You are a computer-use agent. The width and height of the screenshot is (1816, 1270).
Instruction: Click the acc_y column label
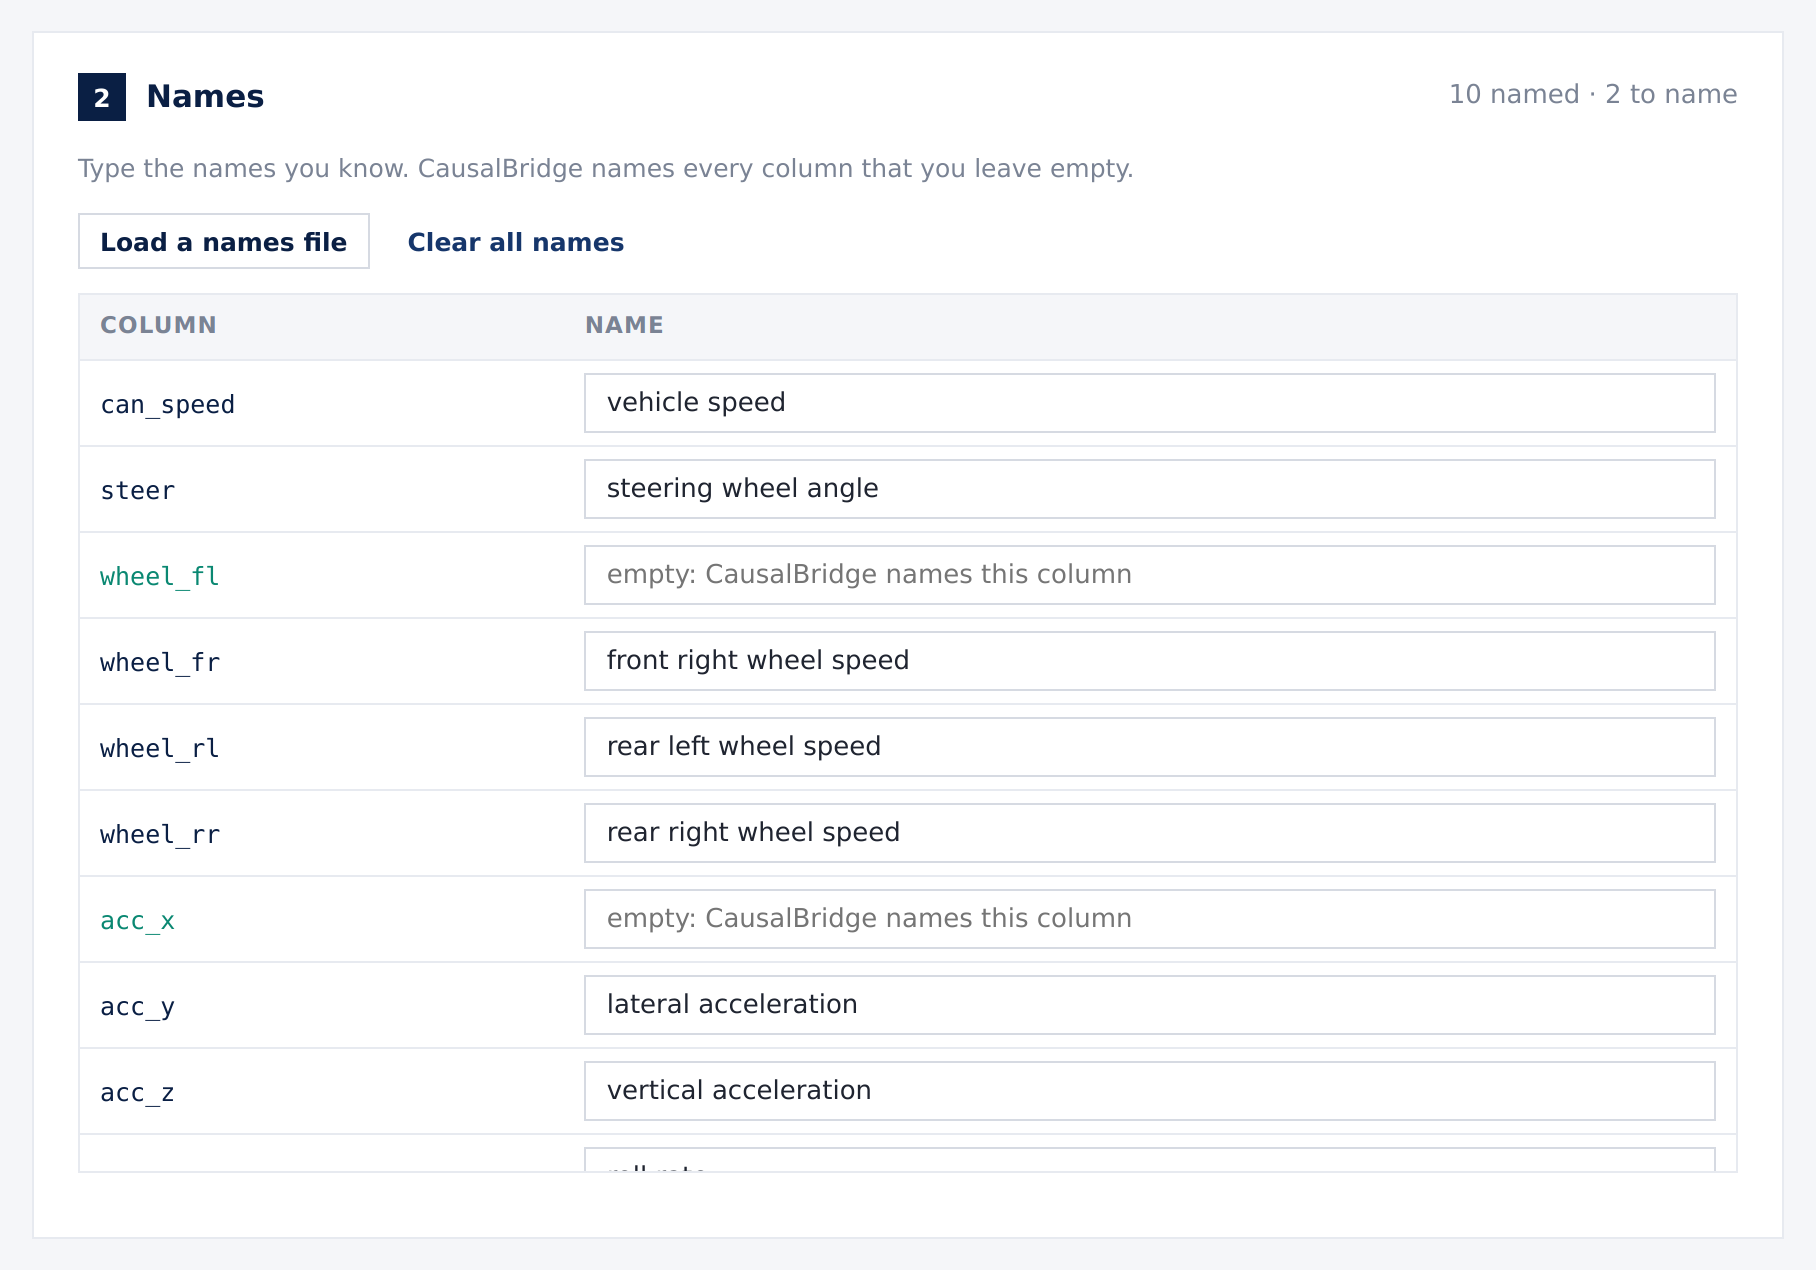pos(137,1007)
